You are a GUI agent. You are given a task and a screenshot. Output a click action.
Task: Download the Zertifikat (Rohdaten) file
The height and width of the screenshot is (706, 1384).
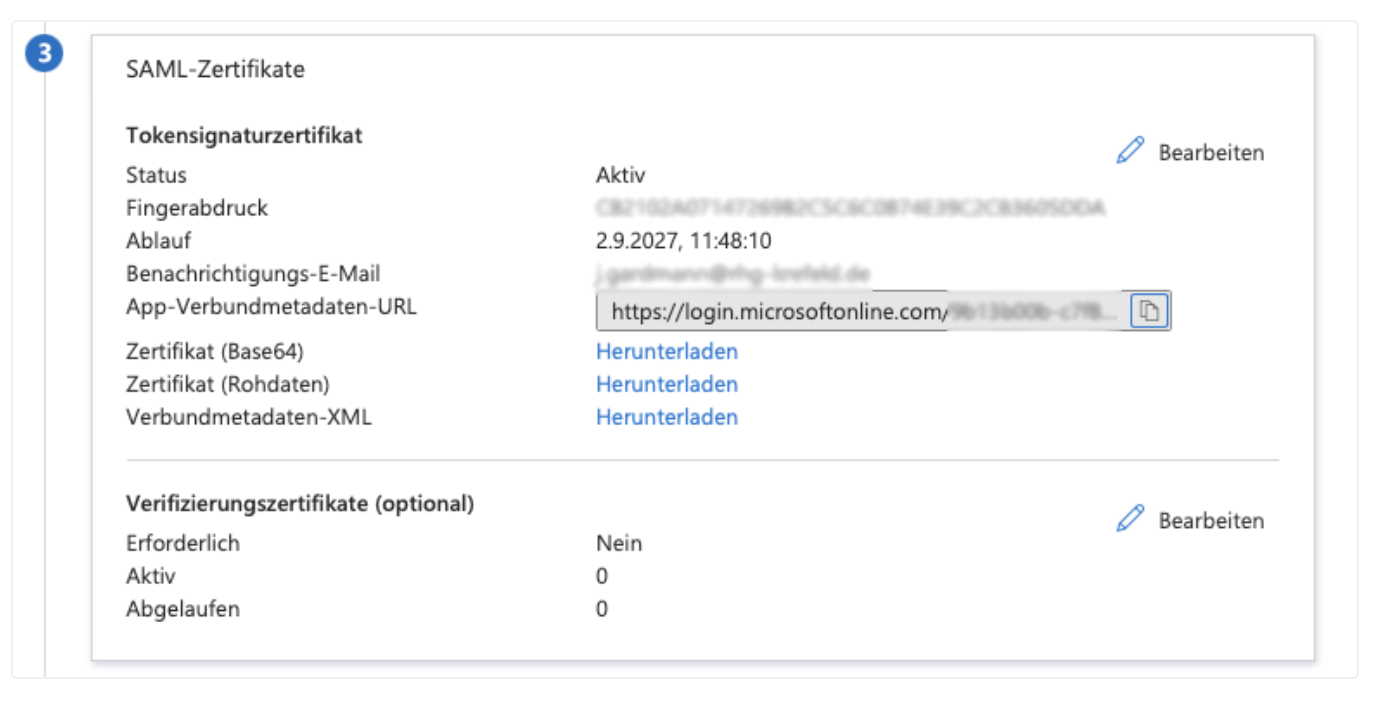667,384
